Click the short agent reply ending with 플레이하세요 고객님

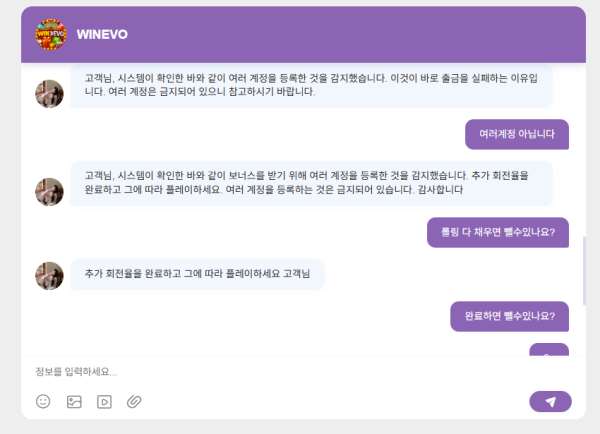198,274
